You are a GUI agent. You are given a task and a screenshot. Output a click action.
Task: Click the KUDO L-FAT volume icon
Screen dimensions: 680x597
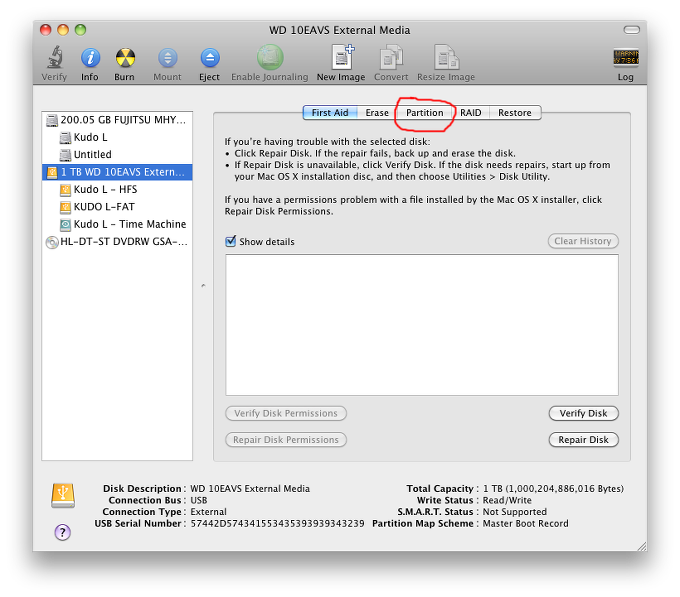tap(65, 207)
